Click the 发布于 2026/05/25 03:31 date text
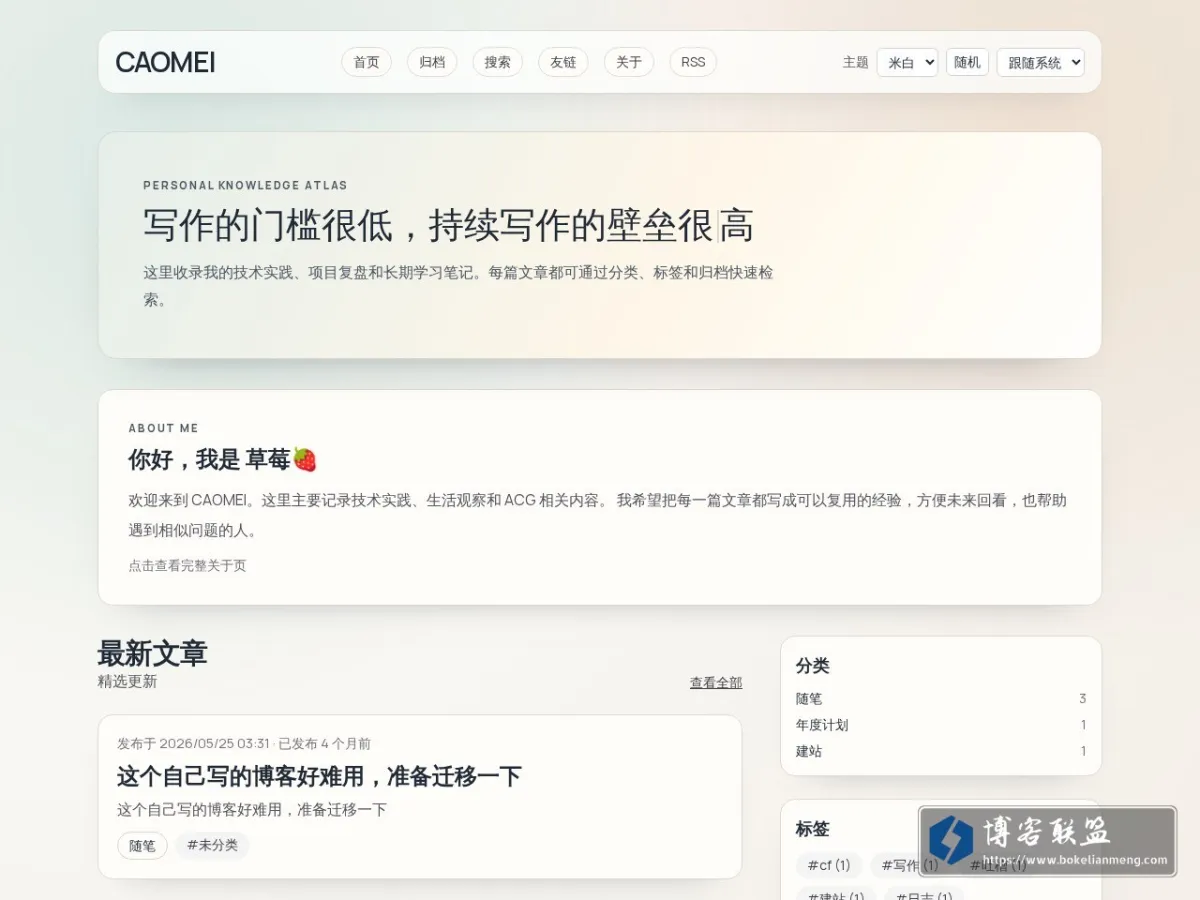 (x=193, y=744)
